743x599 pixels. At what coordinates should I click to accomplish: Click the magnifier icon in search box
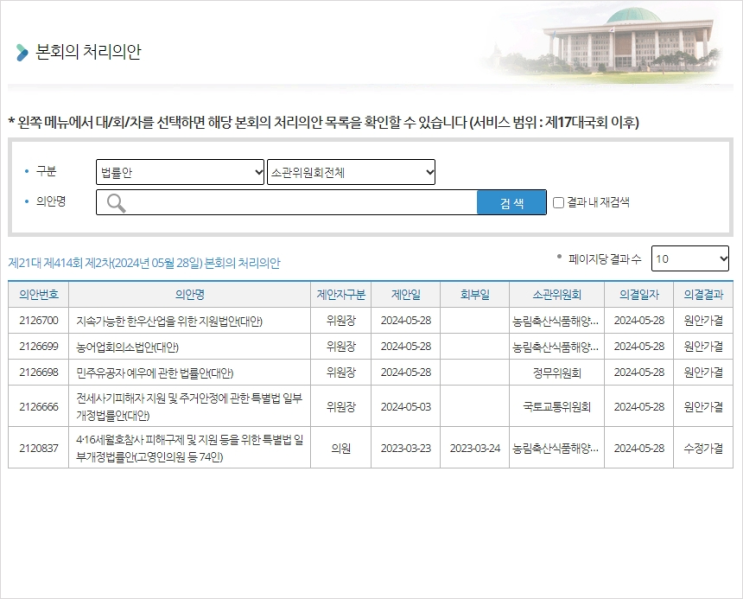click(116, 203)
